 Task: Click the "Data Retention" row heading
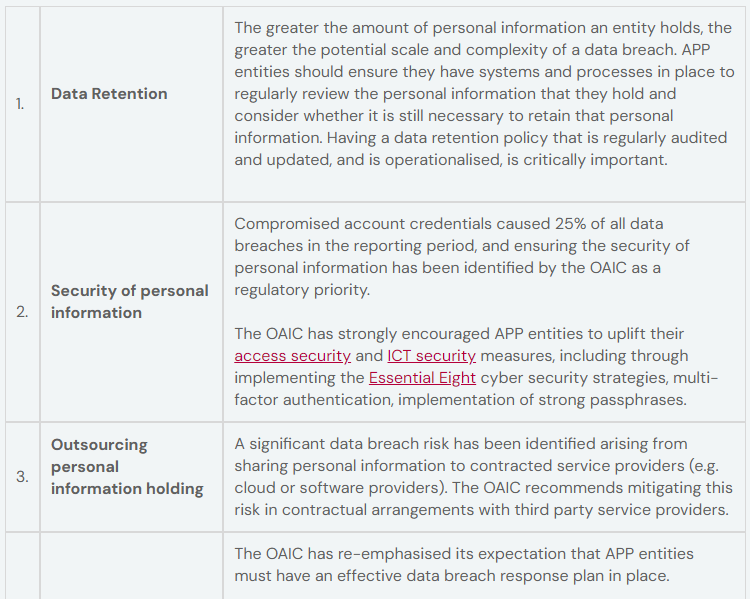[x=109, y=94]
